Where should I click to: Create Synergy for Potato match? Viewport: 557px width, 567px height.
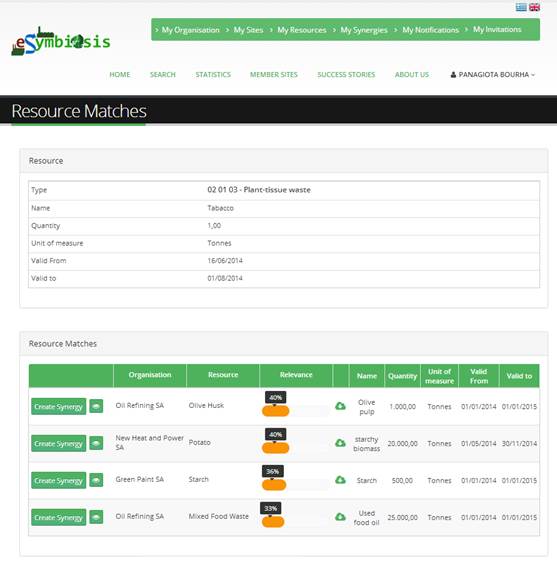(x=59, y=443)
